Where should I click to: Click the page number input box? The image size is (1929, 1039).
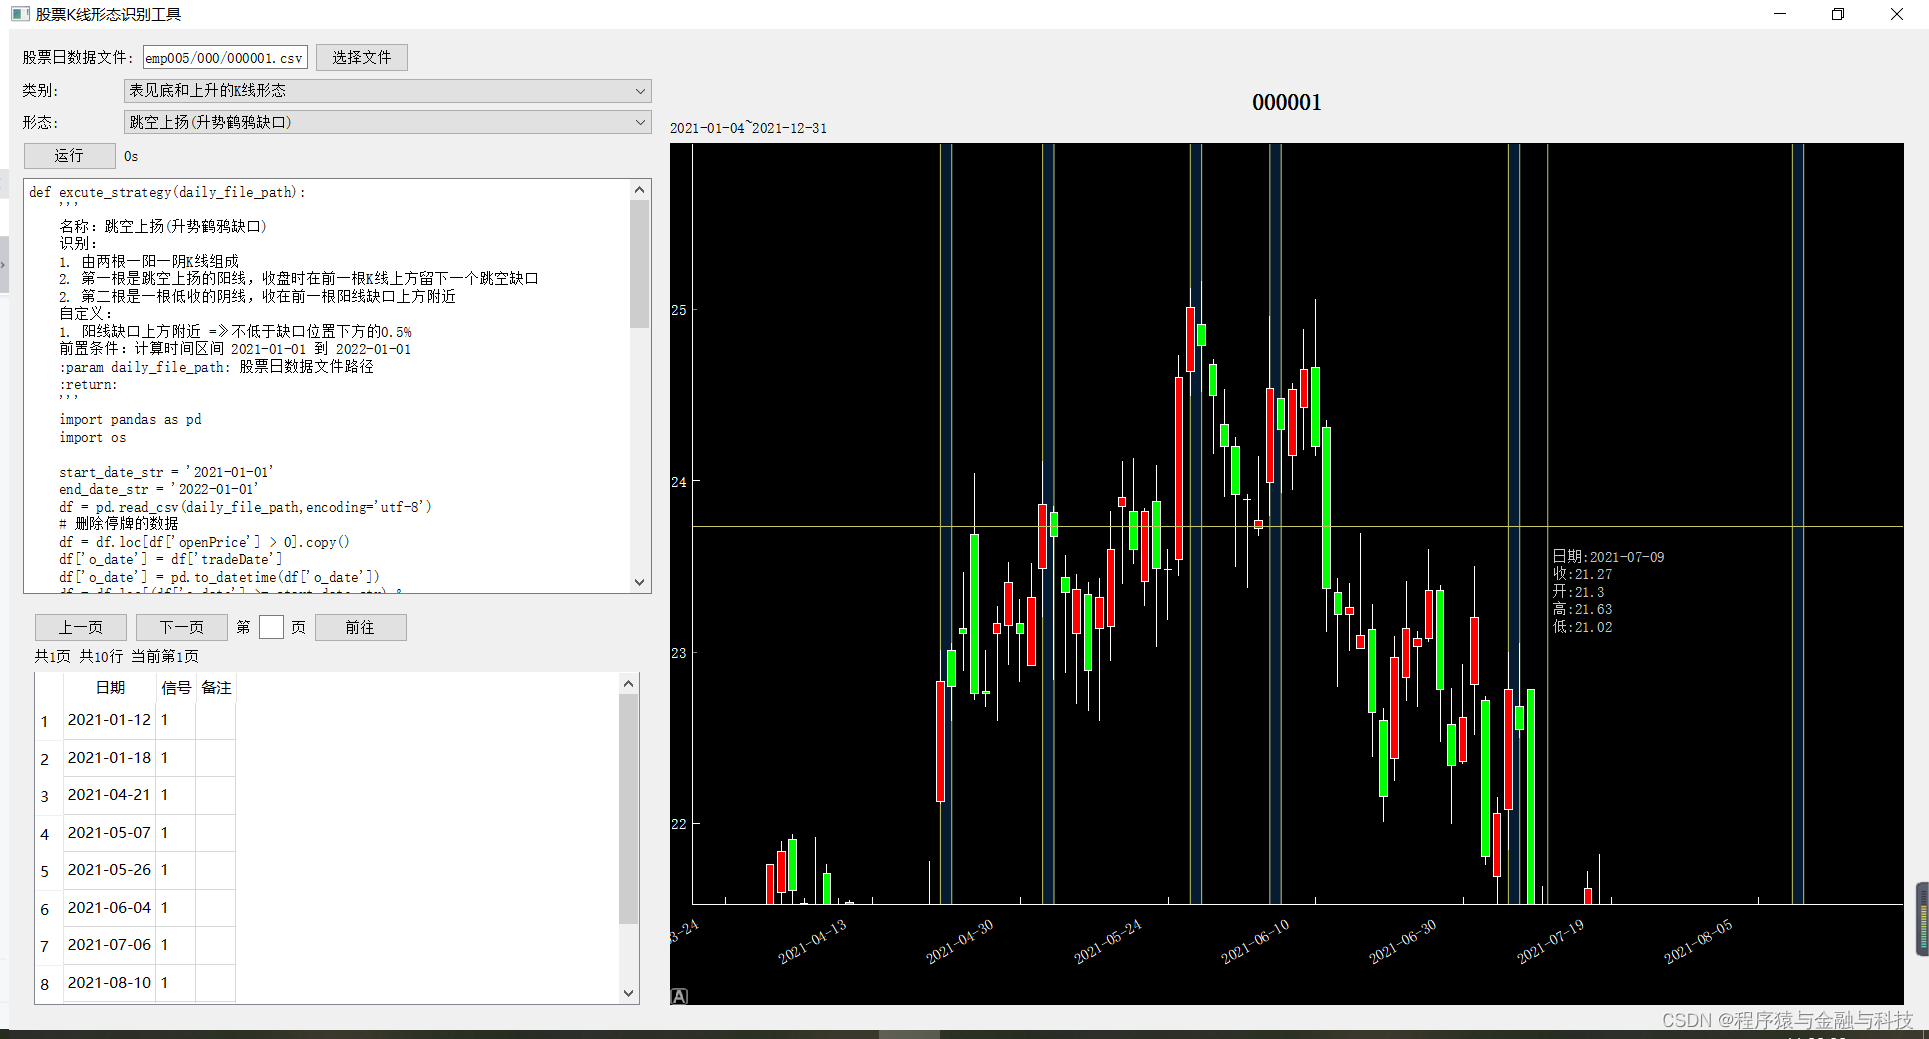tap(271, 627)
